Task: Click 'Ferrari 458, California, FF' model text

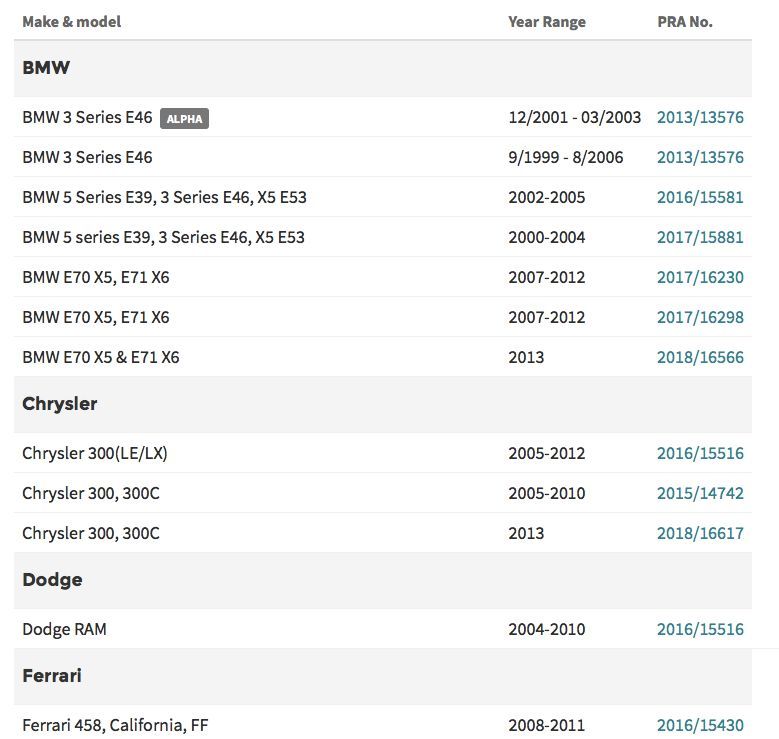Action: (115, 726)
